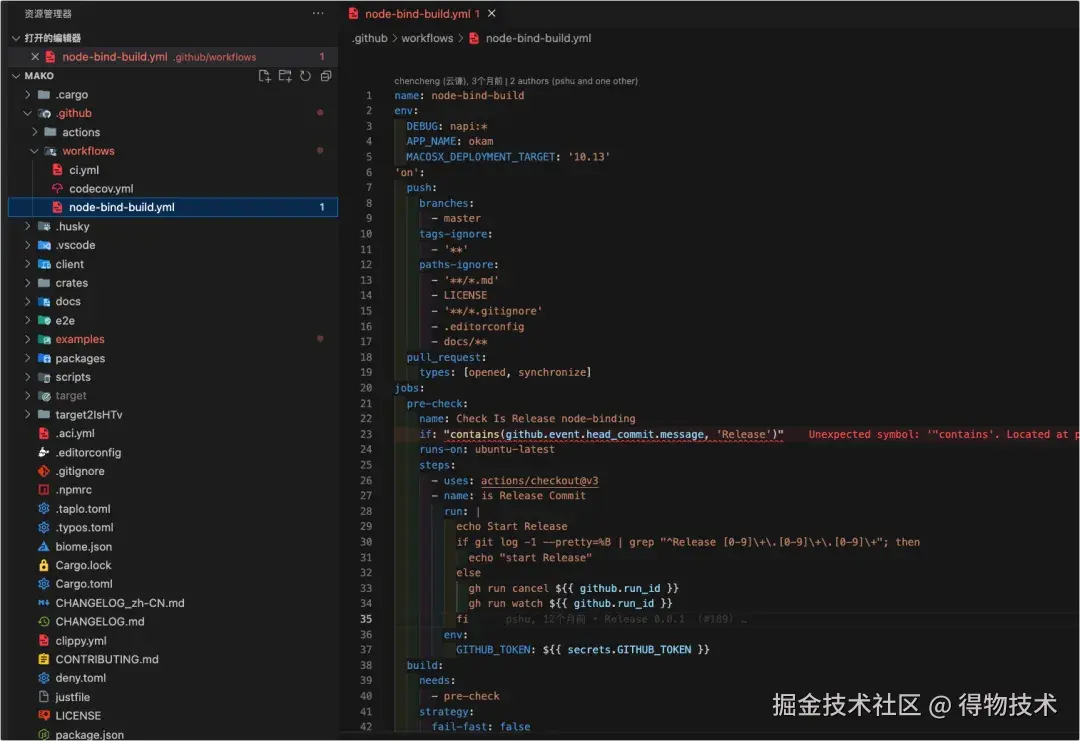Expand the .cargo folder
The height and width of the screenshot is (741, 1080).
(28, 94)
